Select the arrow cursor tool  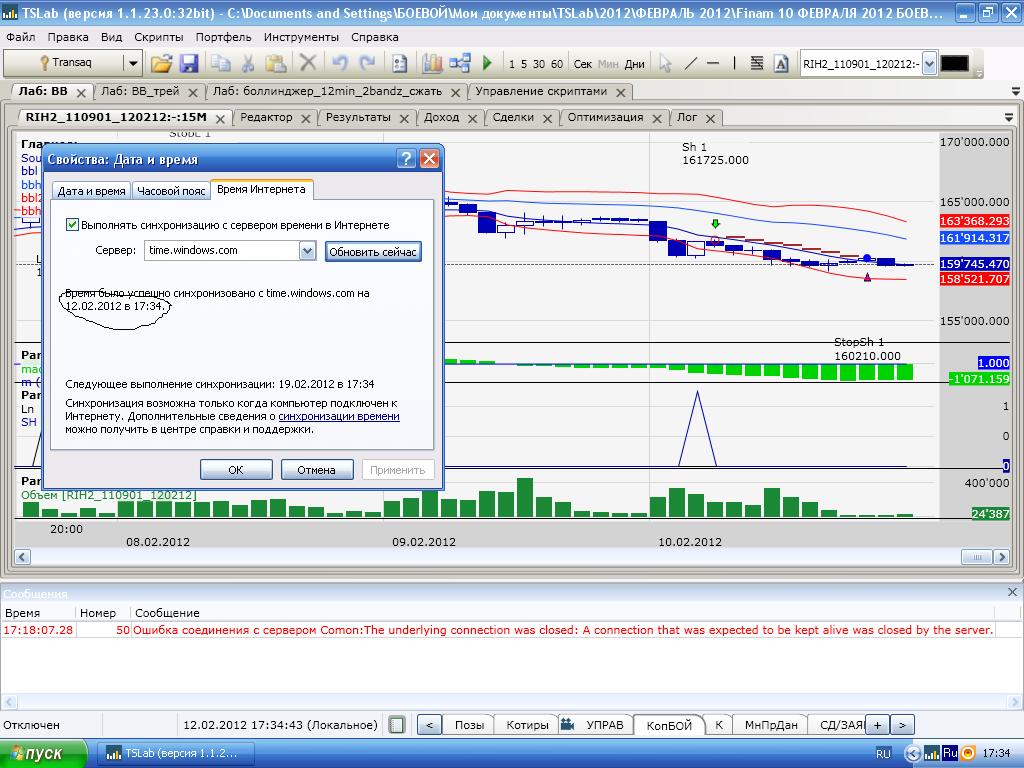(x=666, y=63)
